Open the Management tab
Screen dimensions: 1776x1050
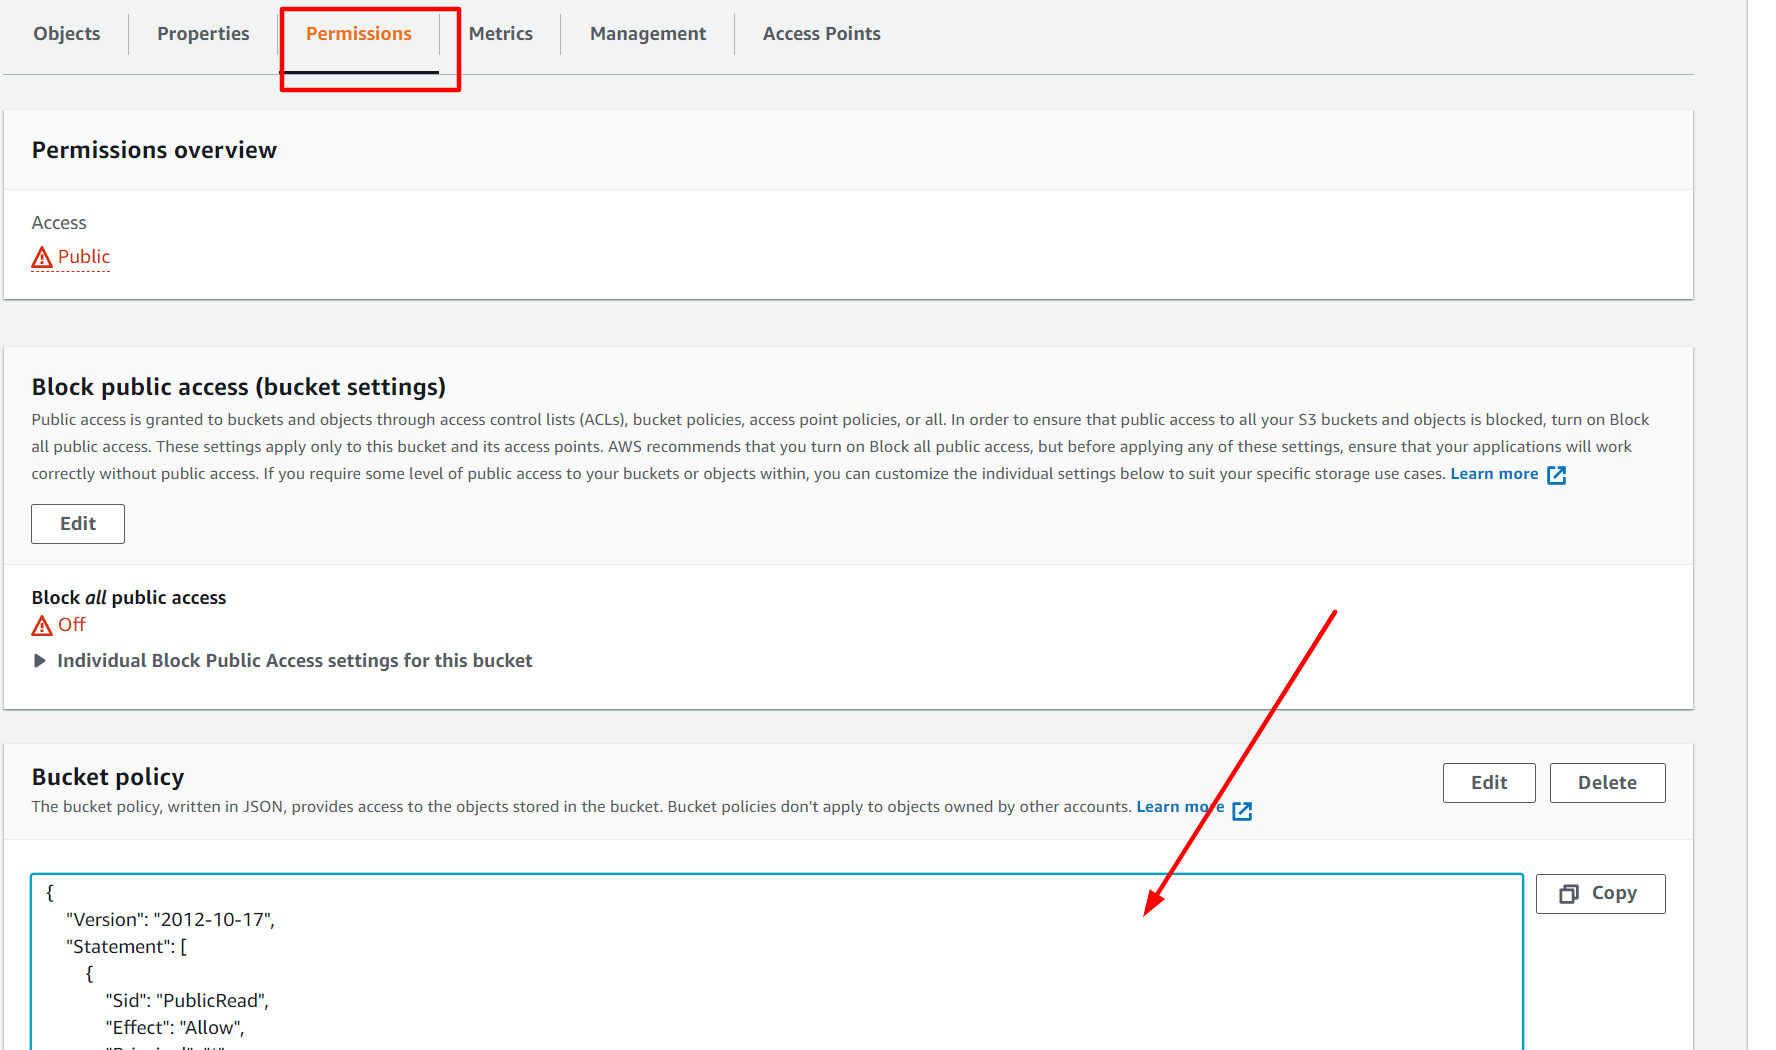point(648,34)
